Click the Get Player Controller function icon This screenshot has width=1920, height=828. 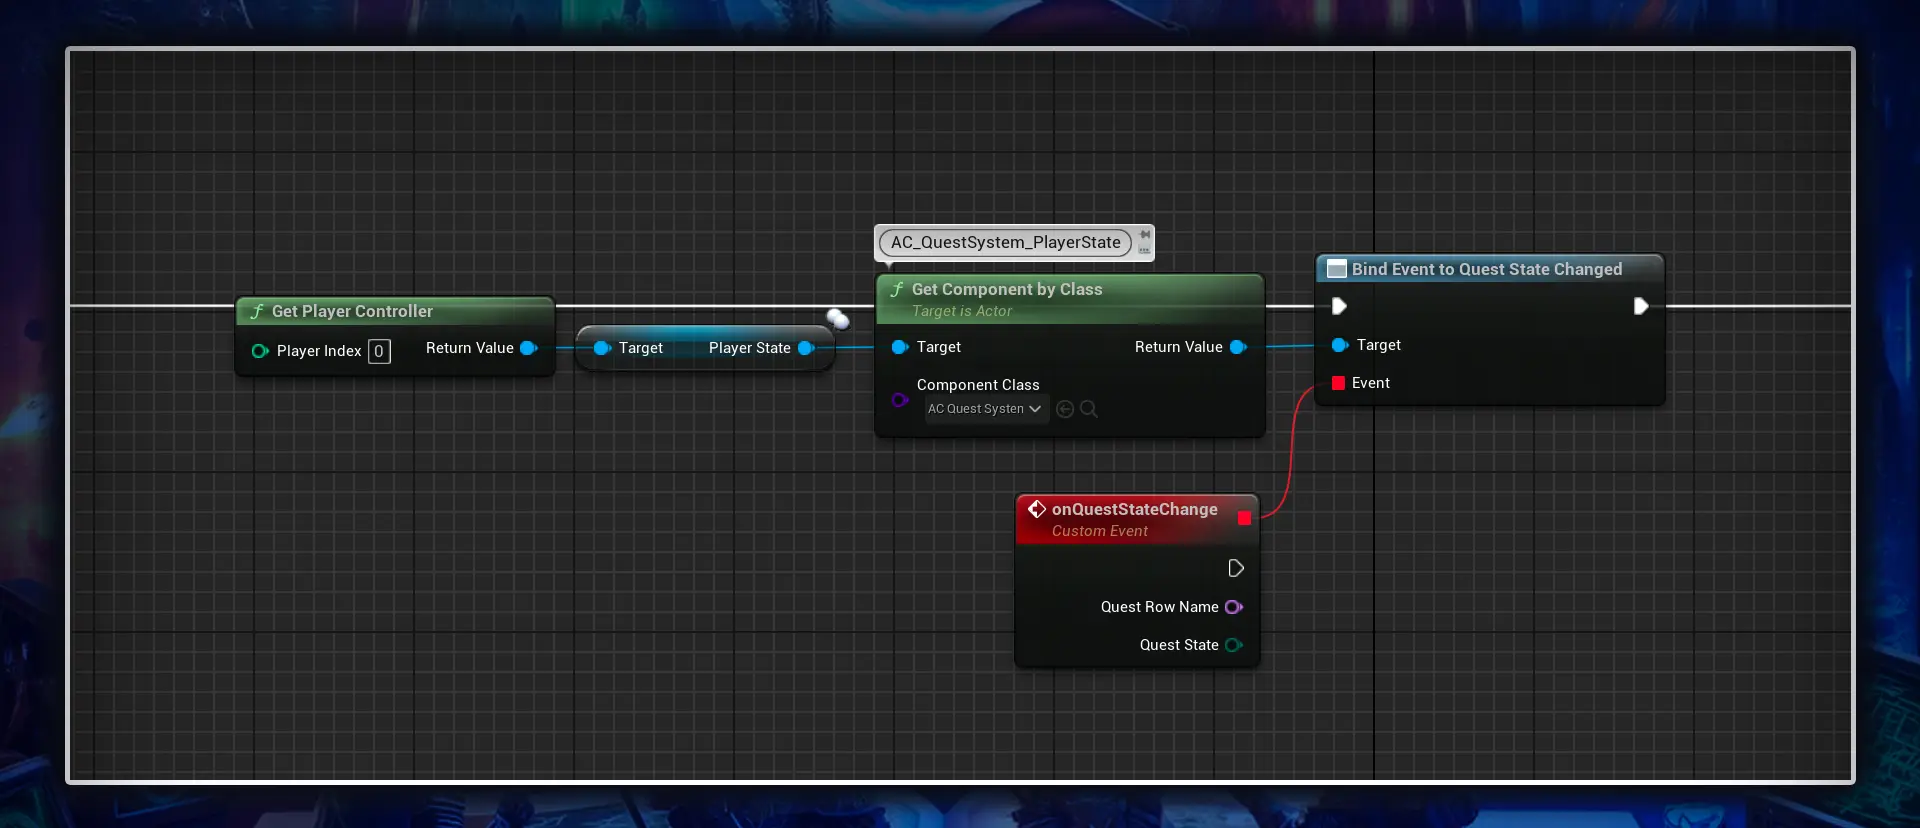tap(257, 311)
